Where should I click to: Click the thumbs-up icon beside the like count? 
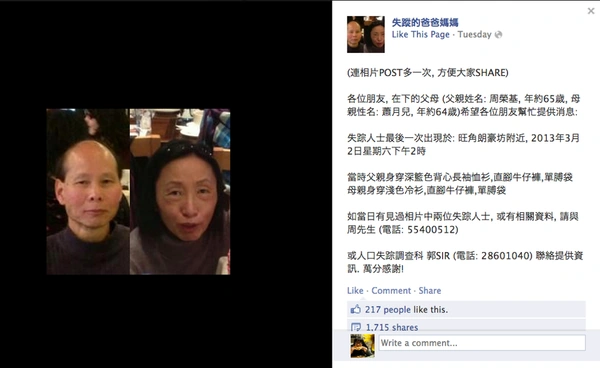356,309
